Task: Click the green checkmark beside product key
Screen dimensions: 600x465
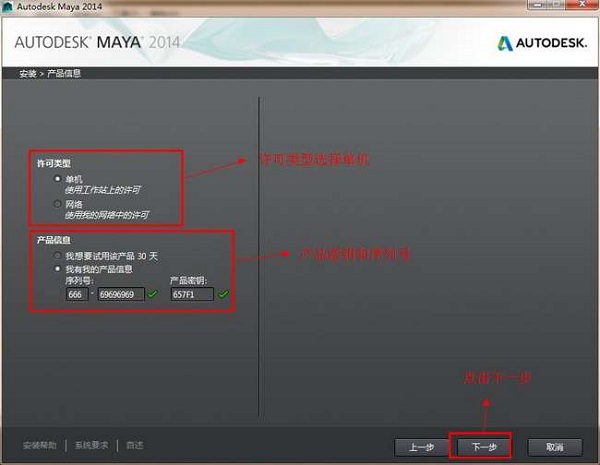Action: tap(223, 294)
